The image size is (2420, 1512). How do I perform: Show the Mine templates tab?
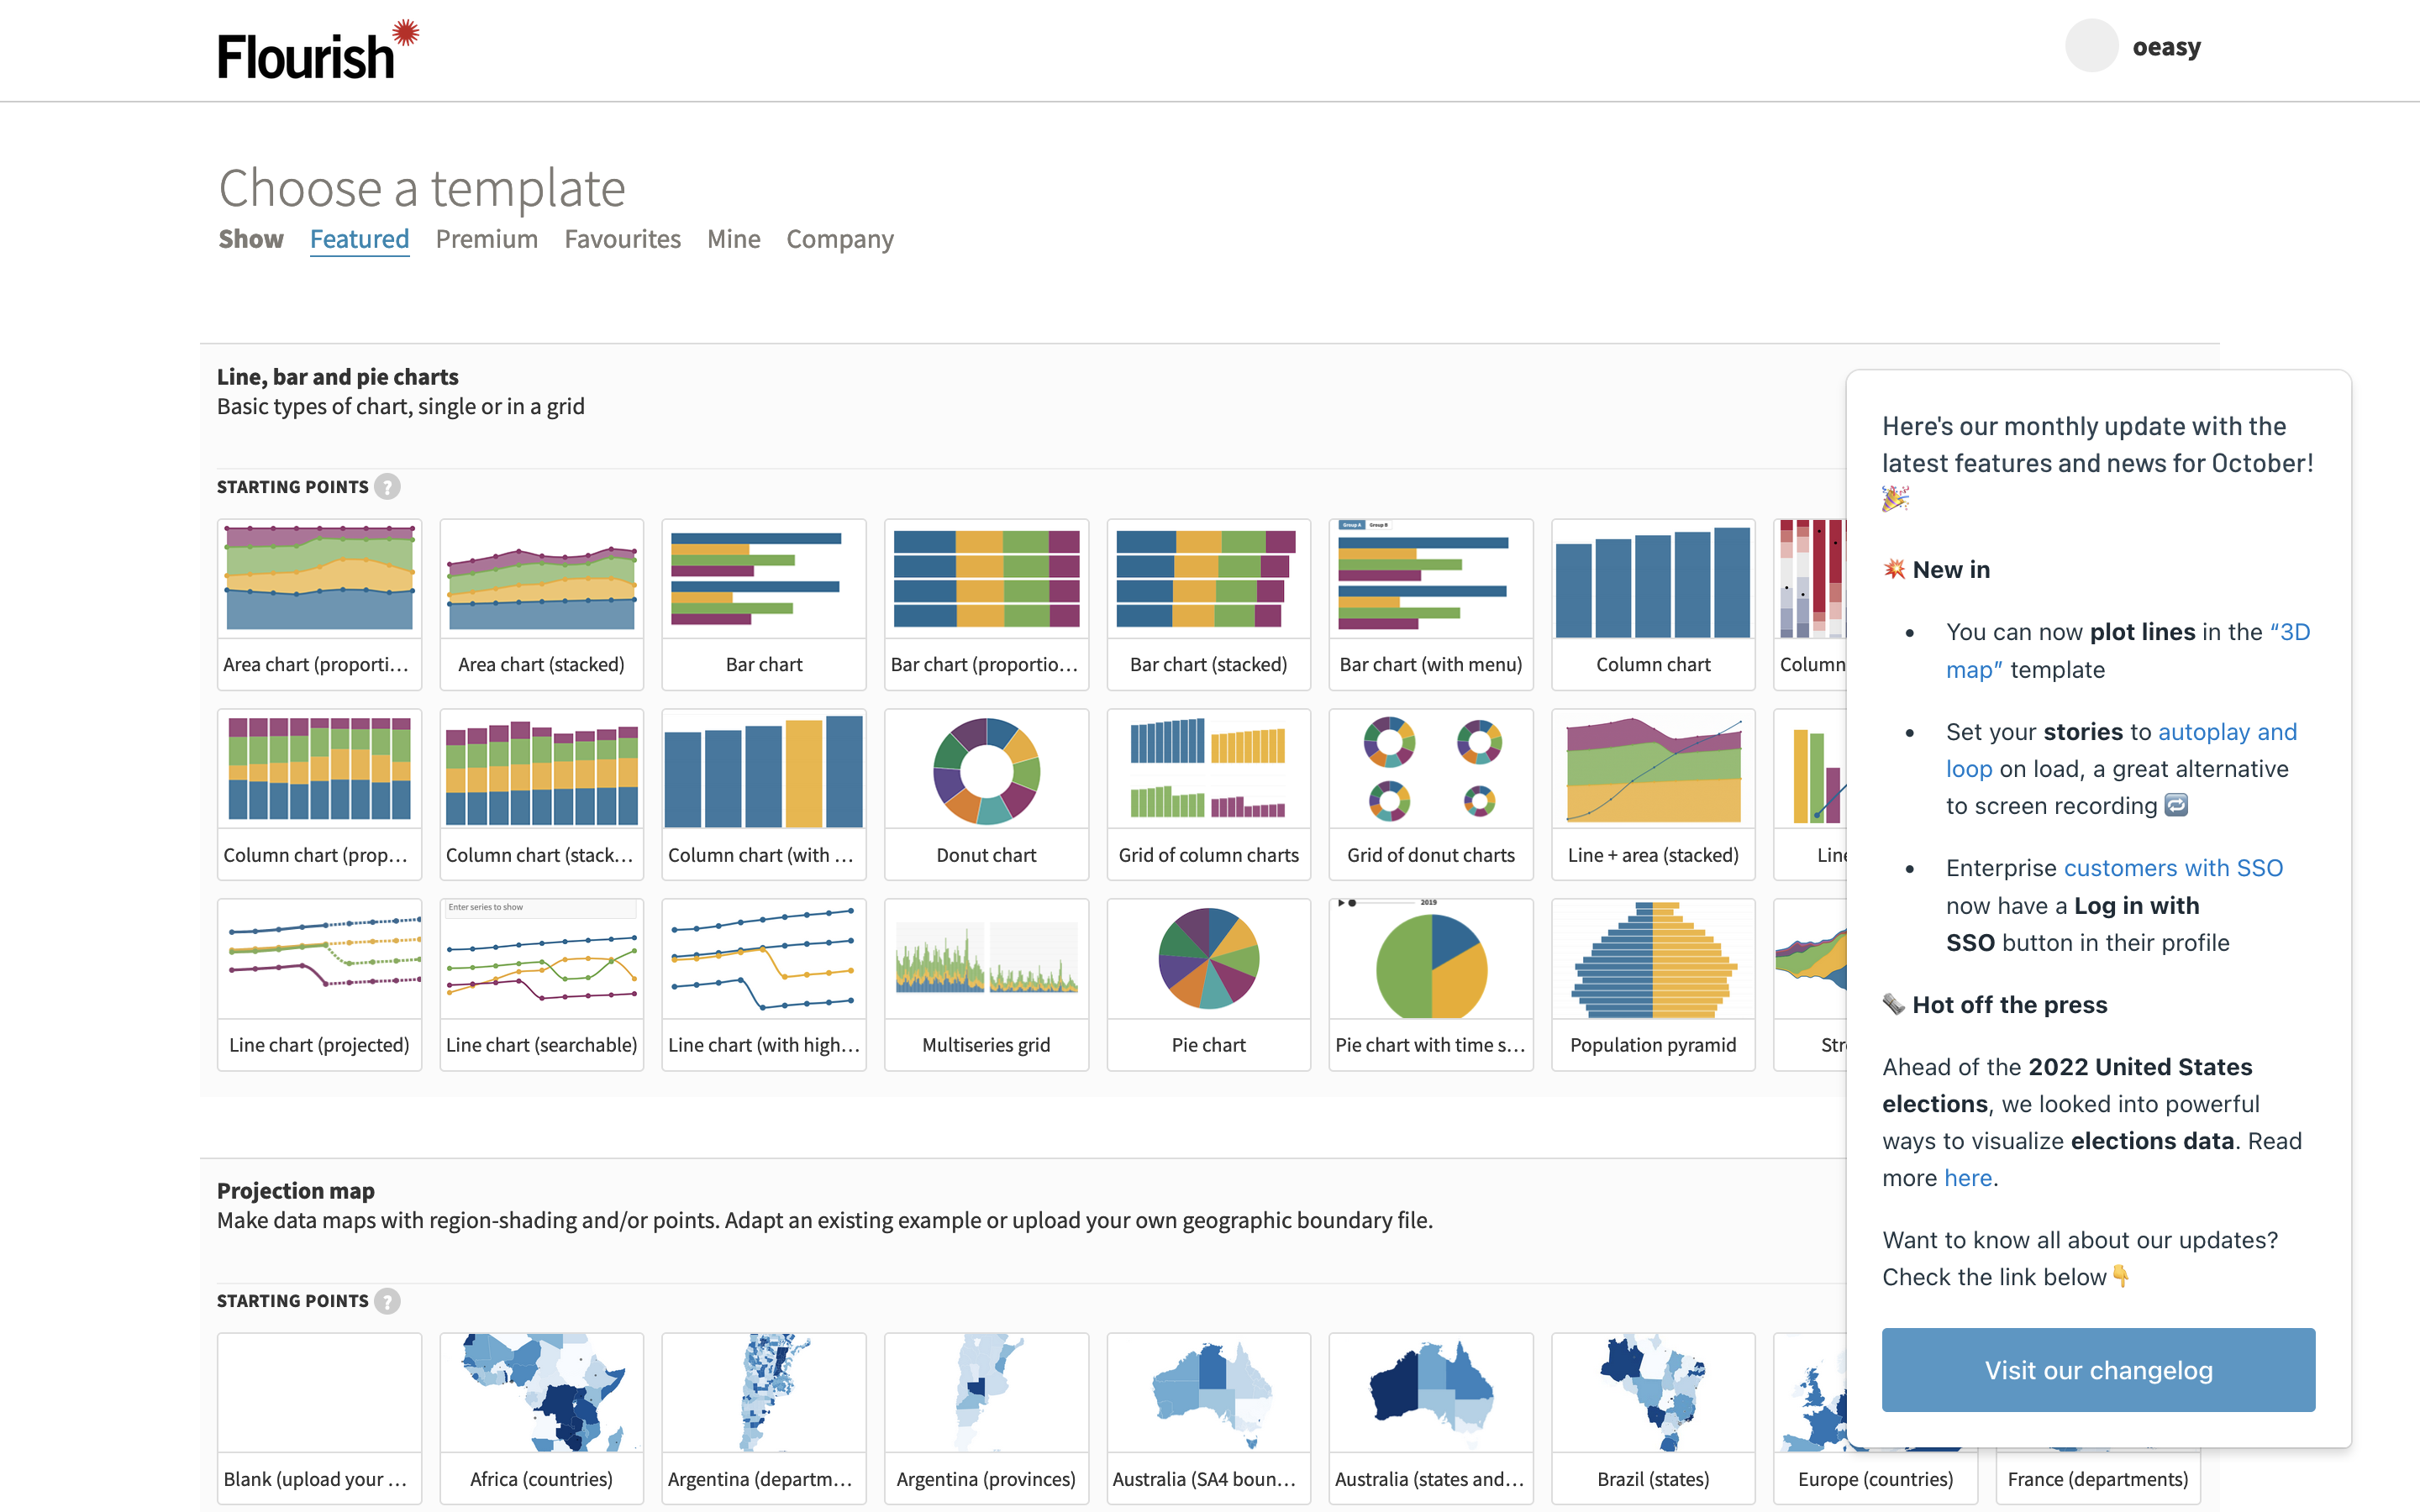click(x=733, y=239)
